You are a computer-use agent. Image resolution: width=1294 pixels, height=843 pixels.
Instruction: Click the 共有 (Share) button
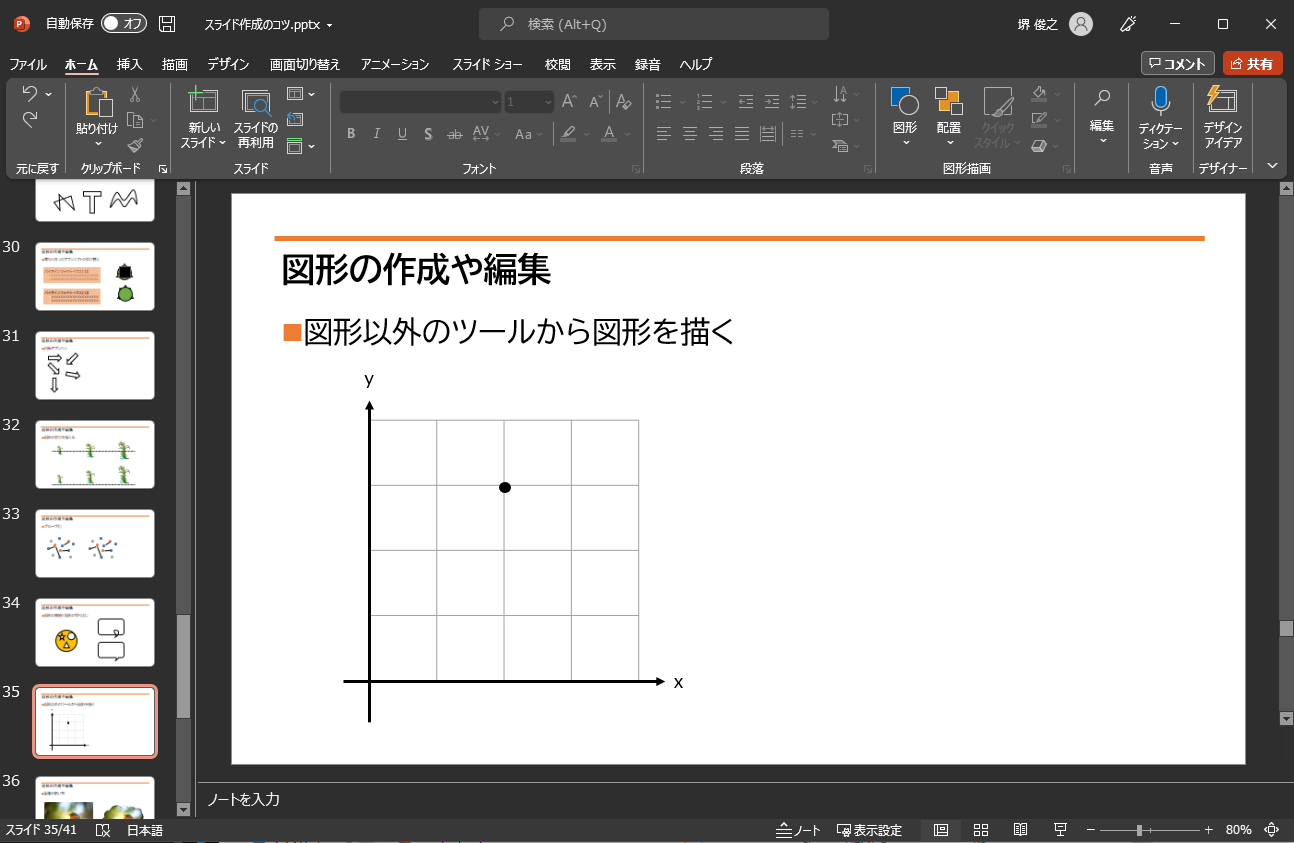(x=1252, y=63)
